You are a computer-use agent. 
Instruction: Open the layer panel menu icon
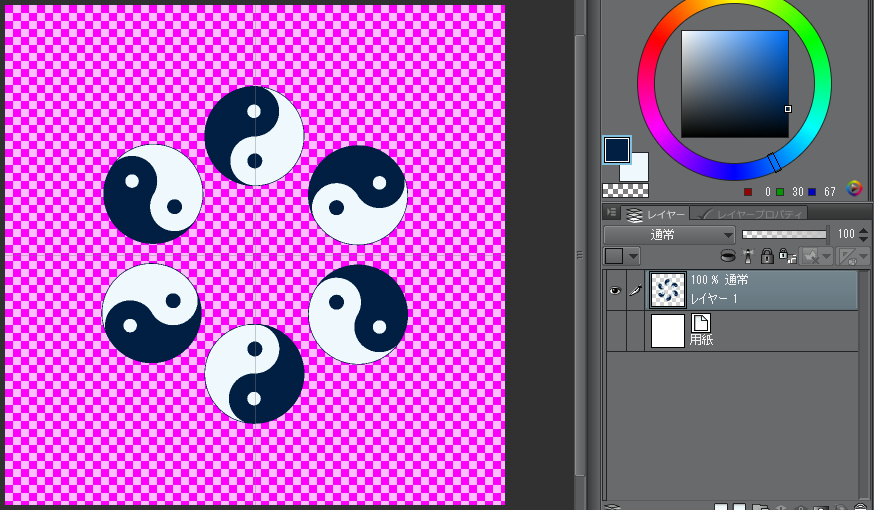click(x=611, y=212)
